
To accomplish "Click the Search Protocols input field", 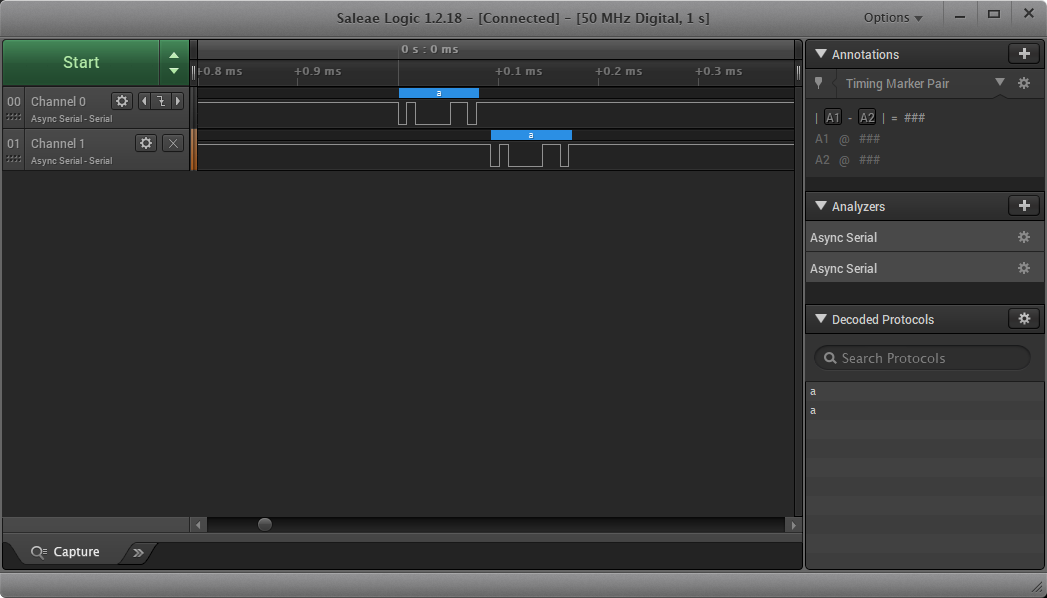I will pos(922,358).
